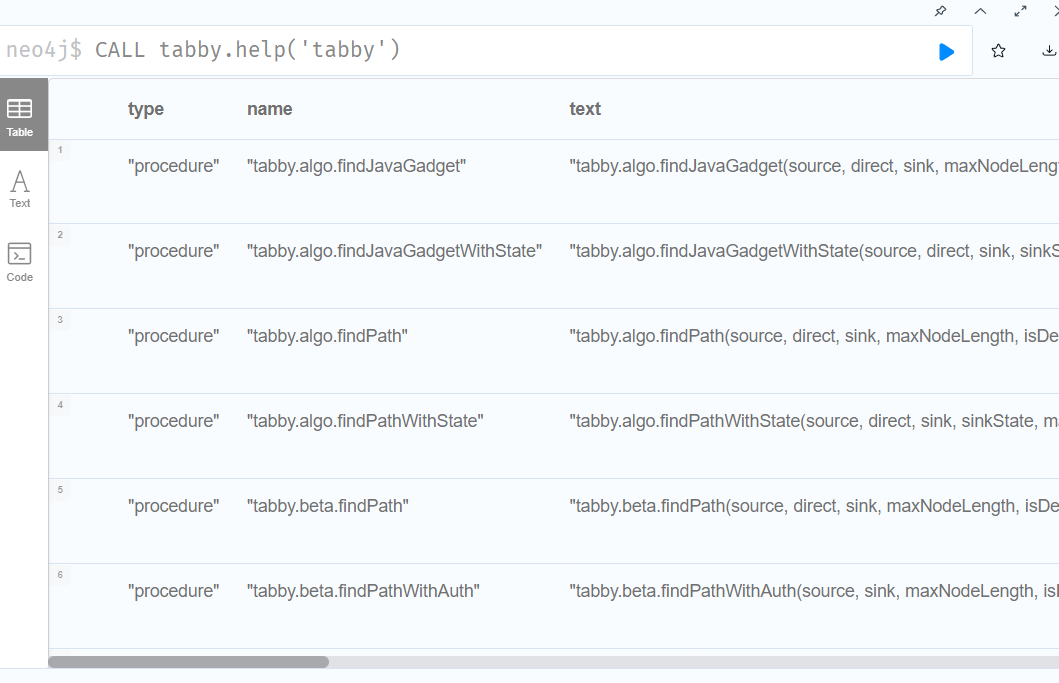1059x683 pixels.
Task: Click the 'name' column header
Action: pos(269,109)
